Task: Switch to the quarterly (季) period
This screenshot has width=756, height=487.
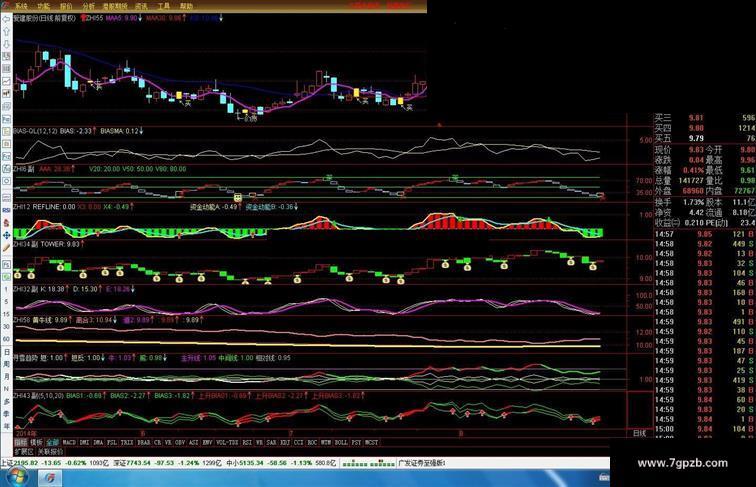Action: pos(6,414)
